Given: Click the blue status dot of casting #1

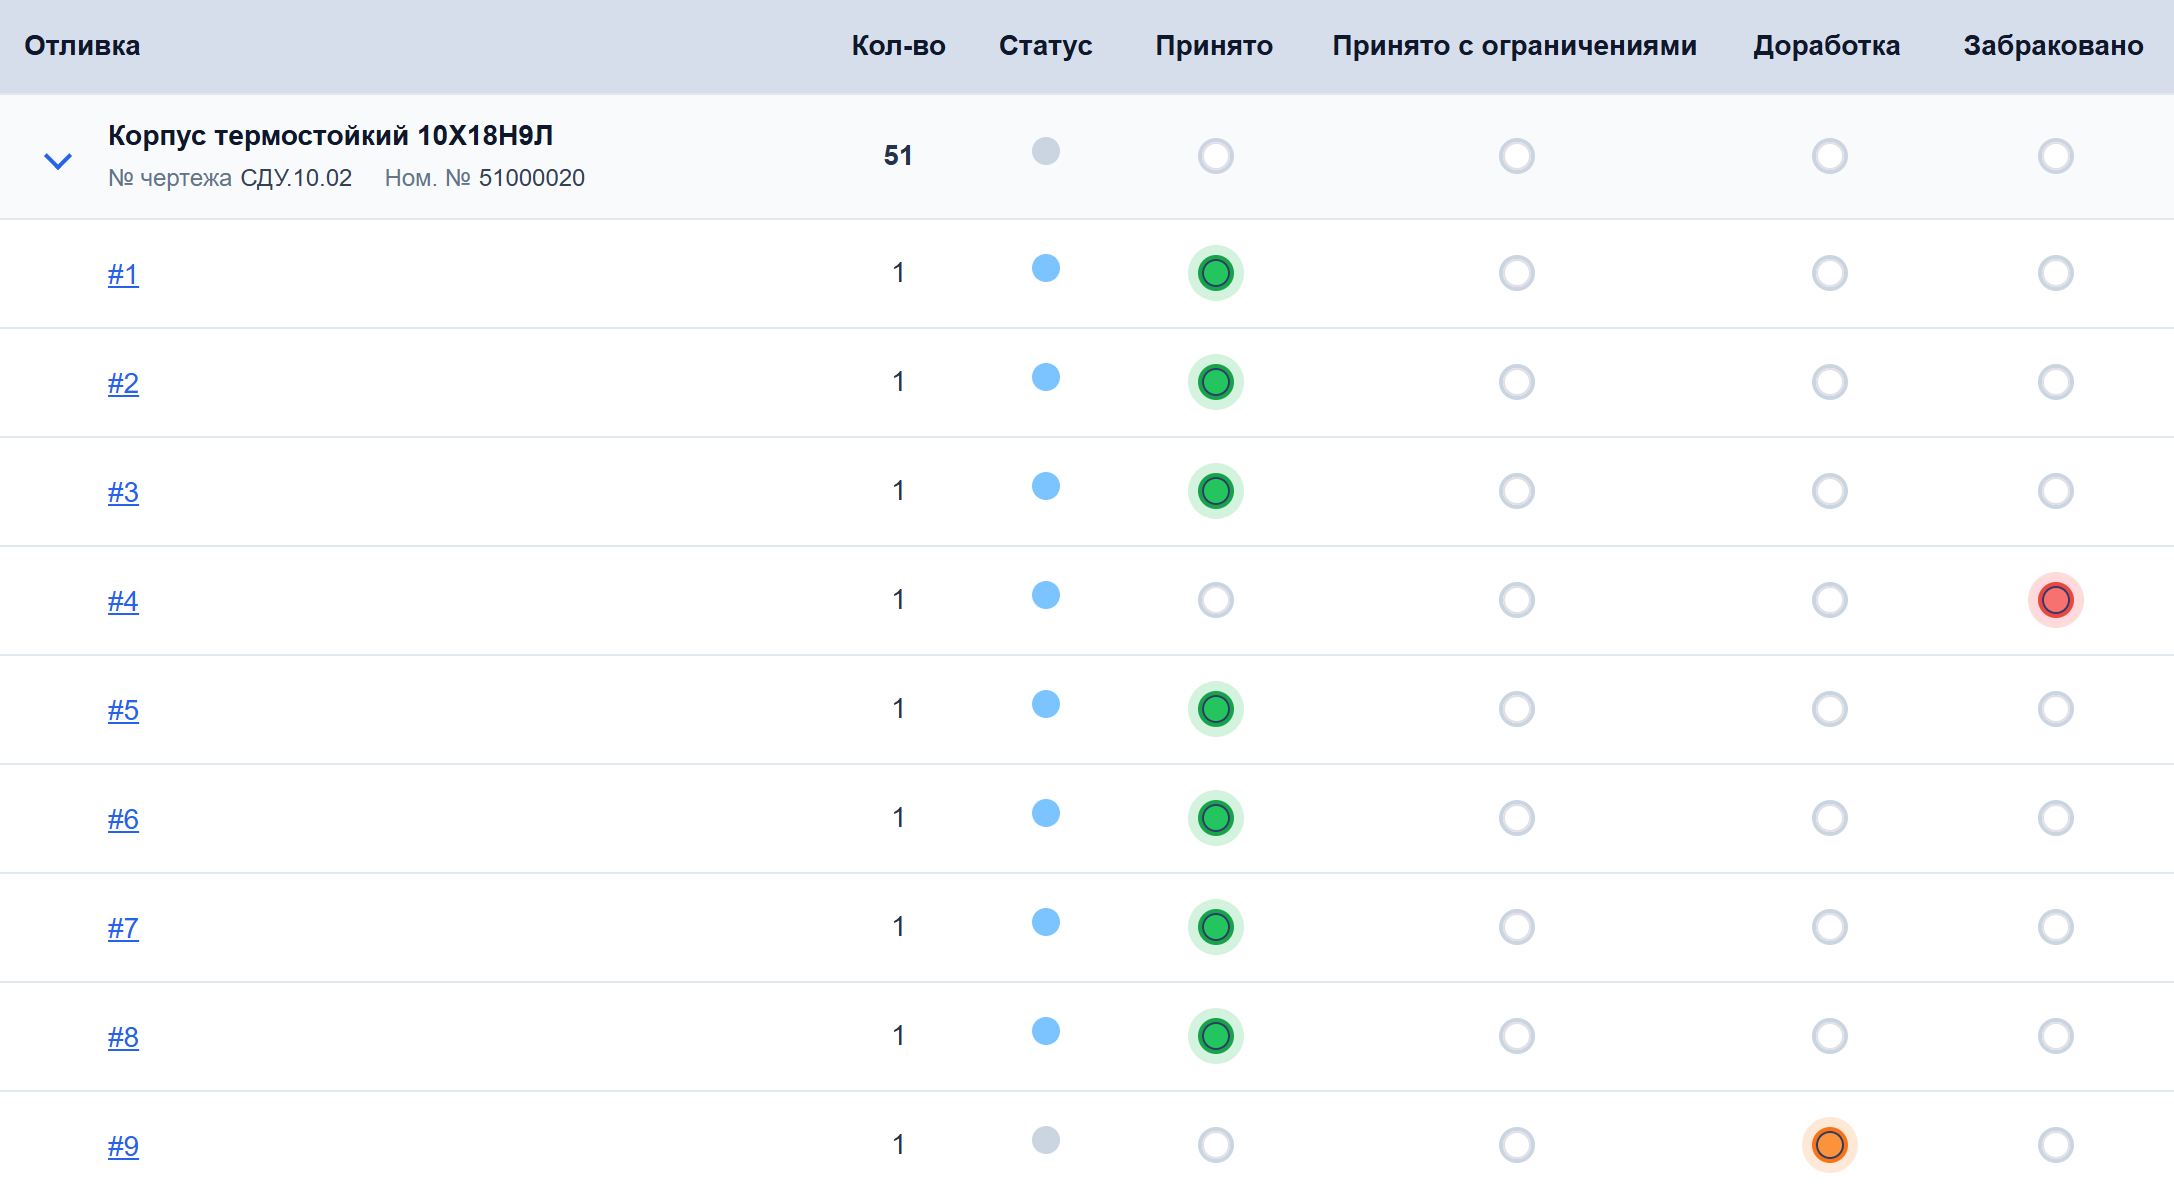Looking at the screenshot, I should point(1046,268).
